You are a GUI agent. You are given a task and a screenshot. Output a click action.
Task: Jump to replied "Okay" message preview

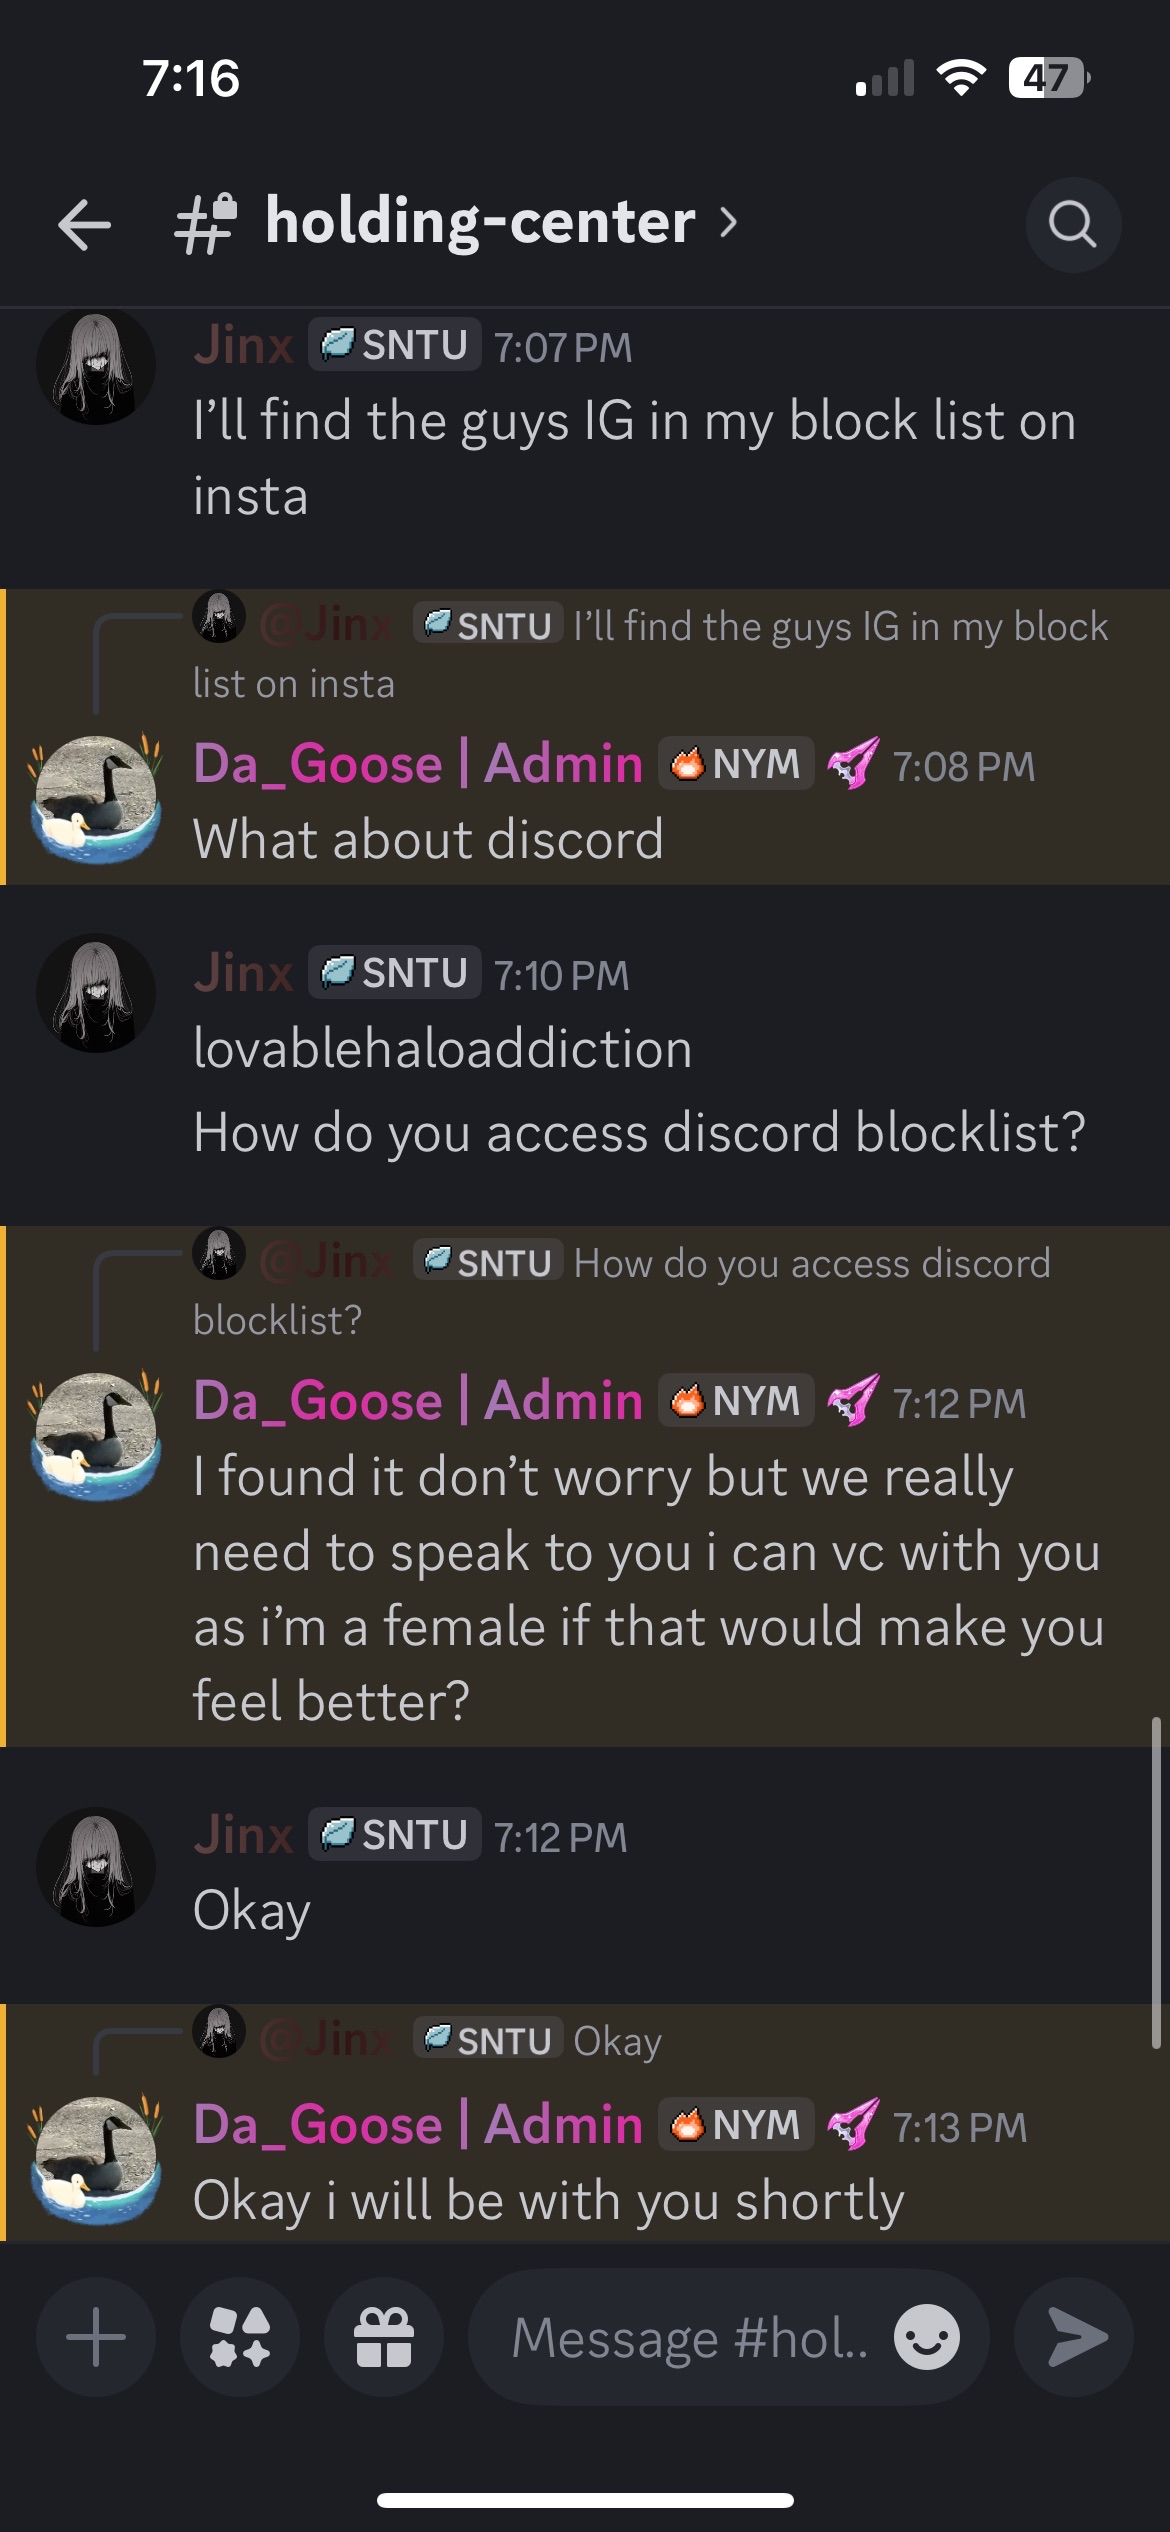[x=617, y=2041]
